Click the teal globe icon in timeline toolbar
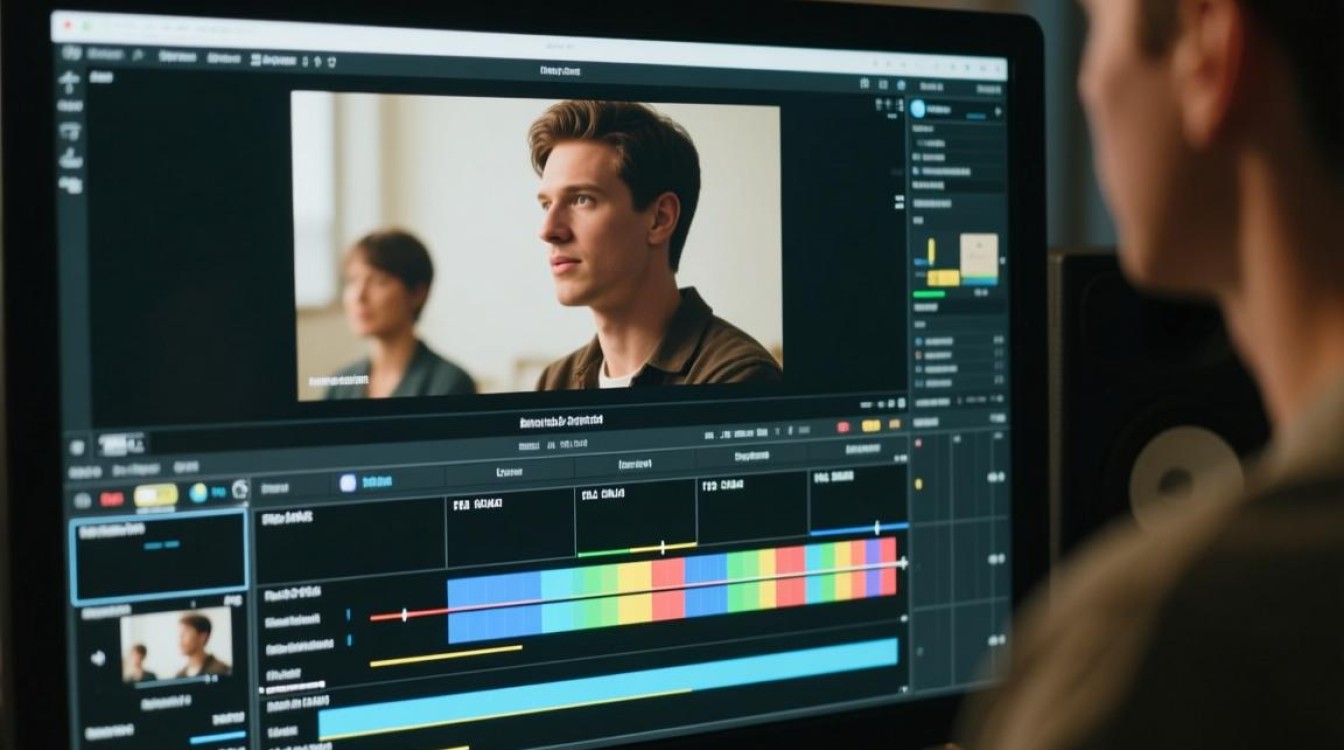 tap(198, 492)
